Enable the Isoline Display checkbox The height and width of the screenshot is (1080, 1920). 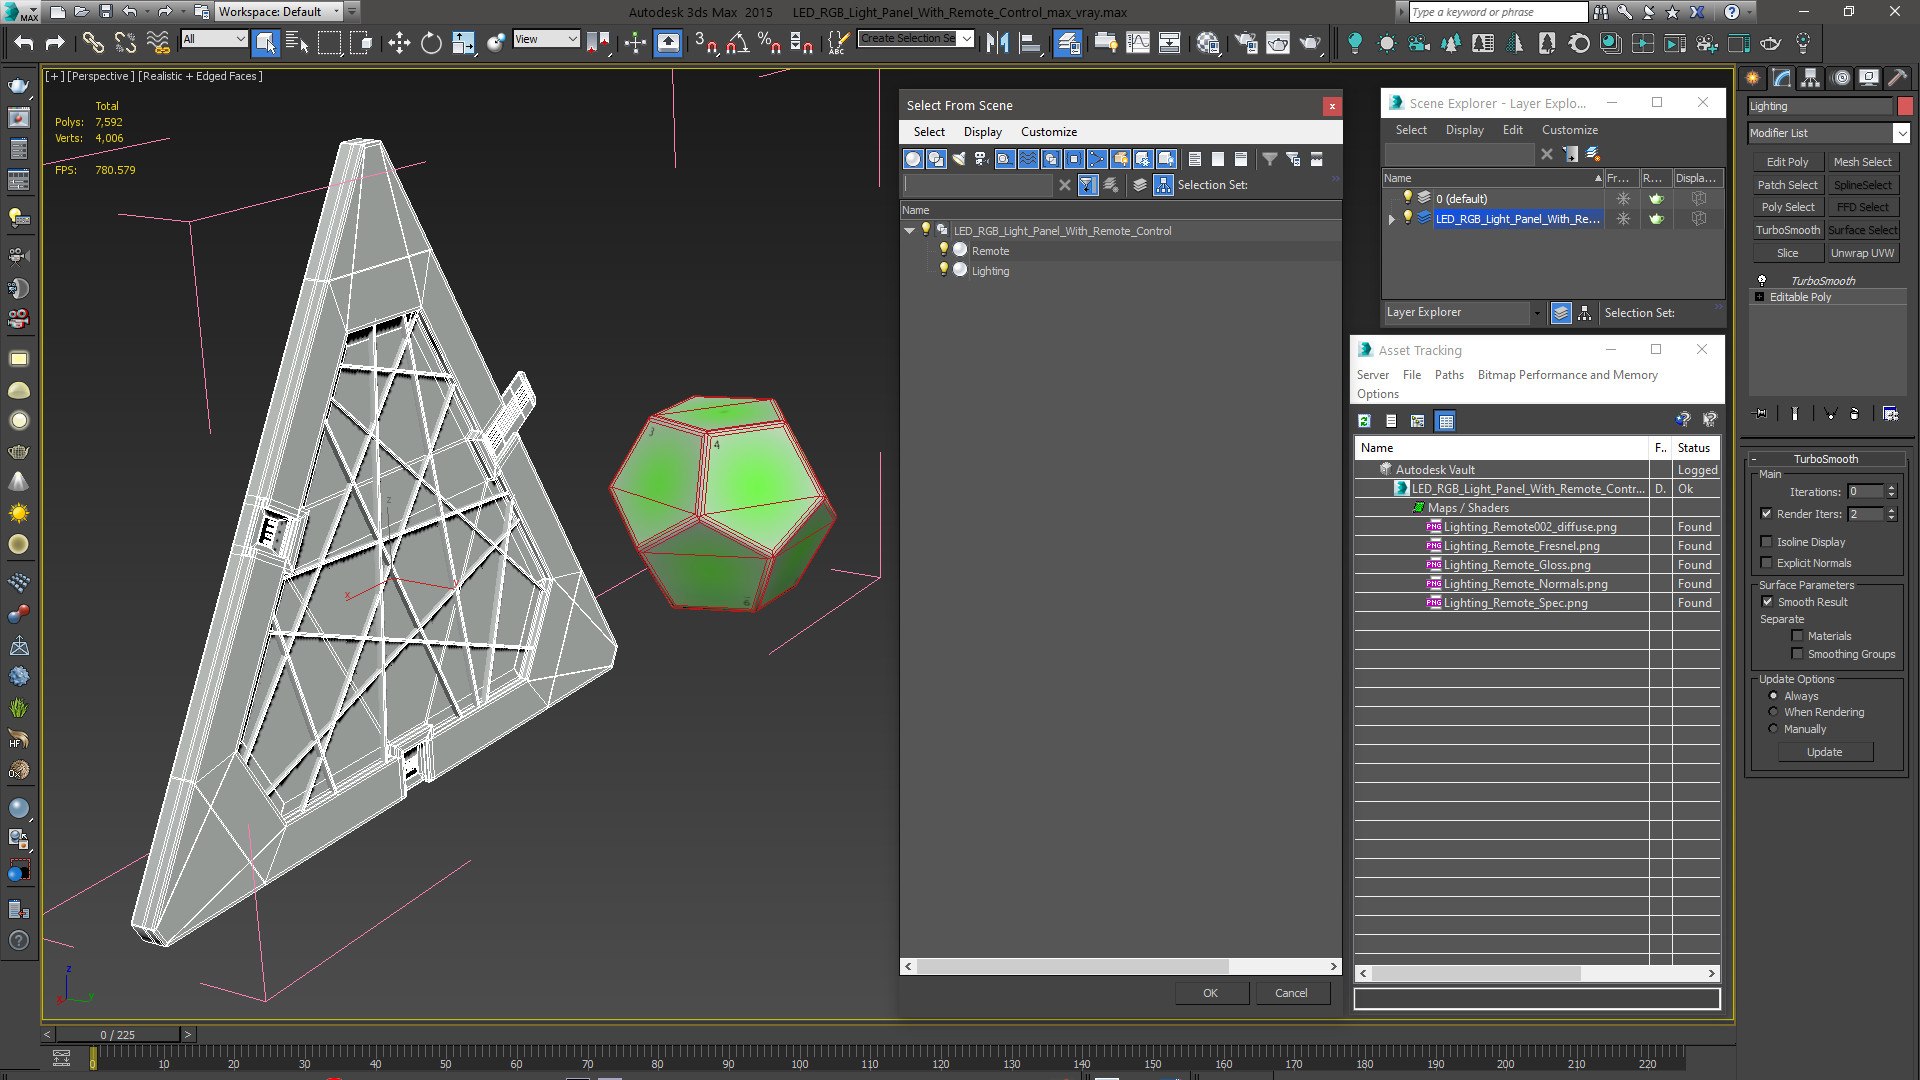[x=1767, y=542]
